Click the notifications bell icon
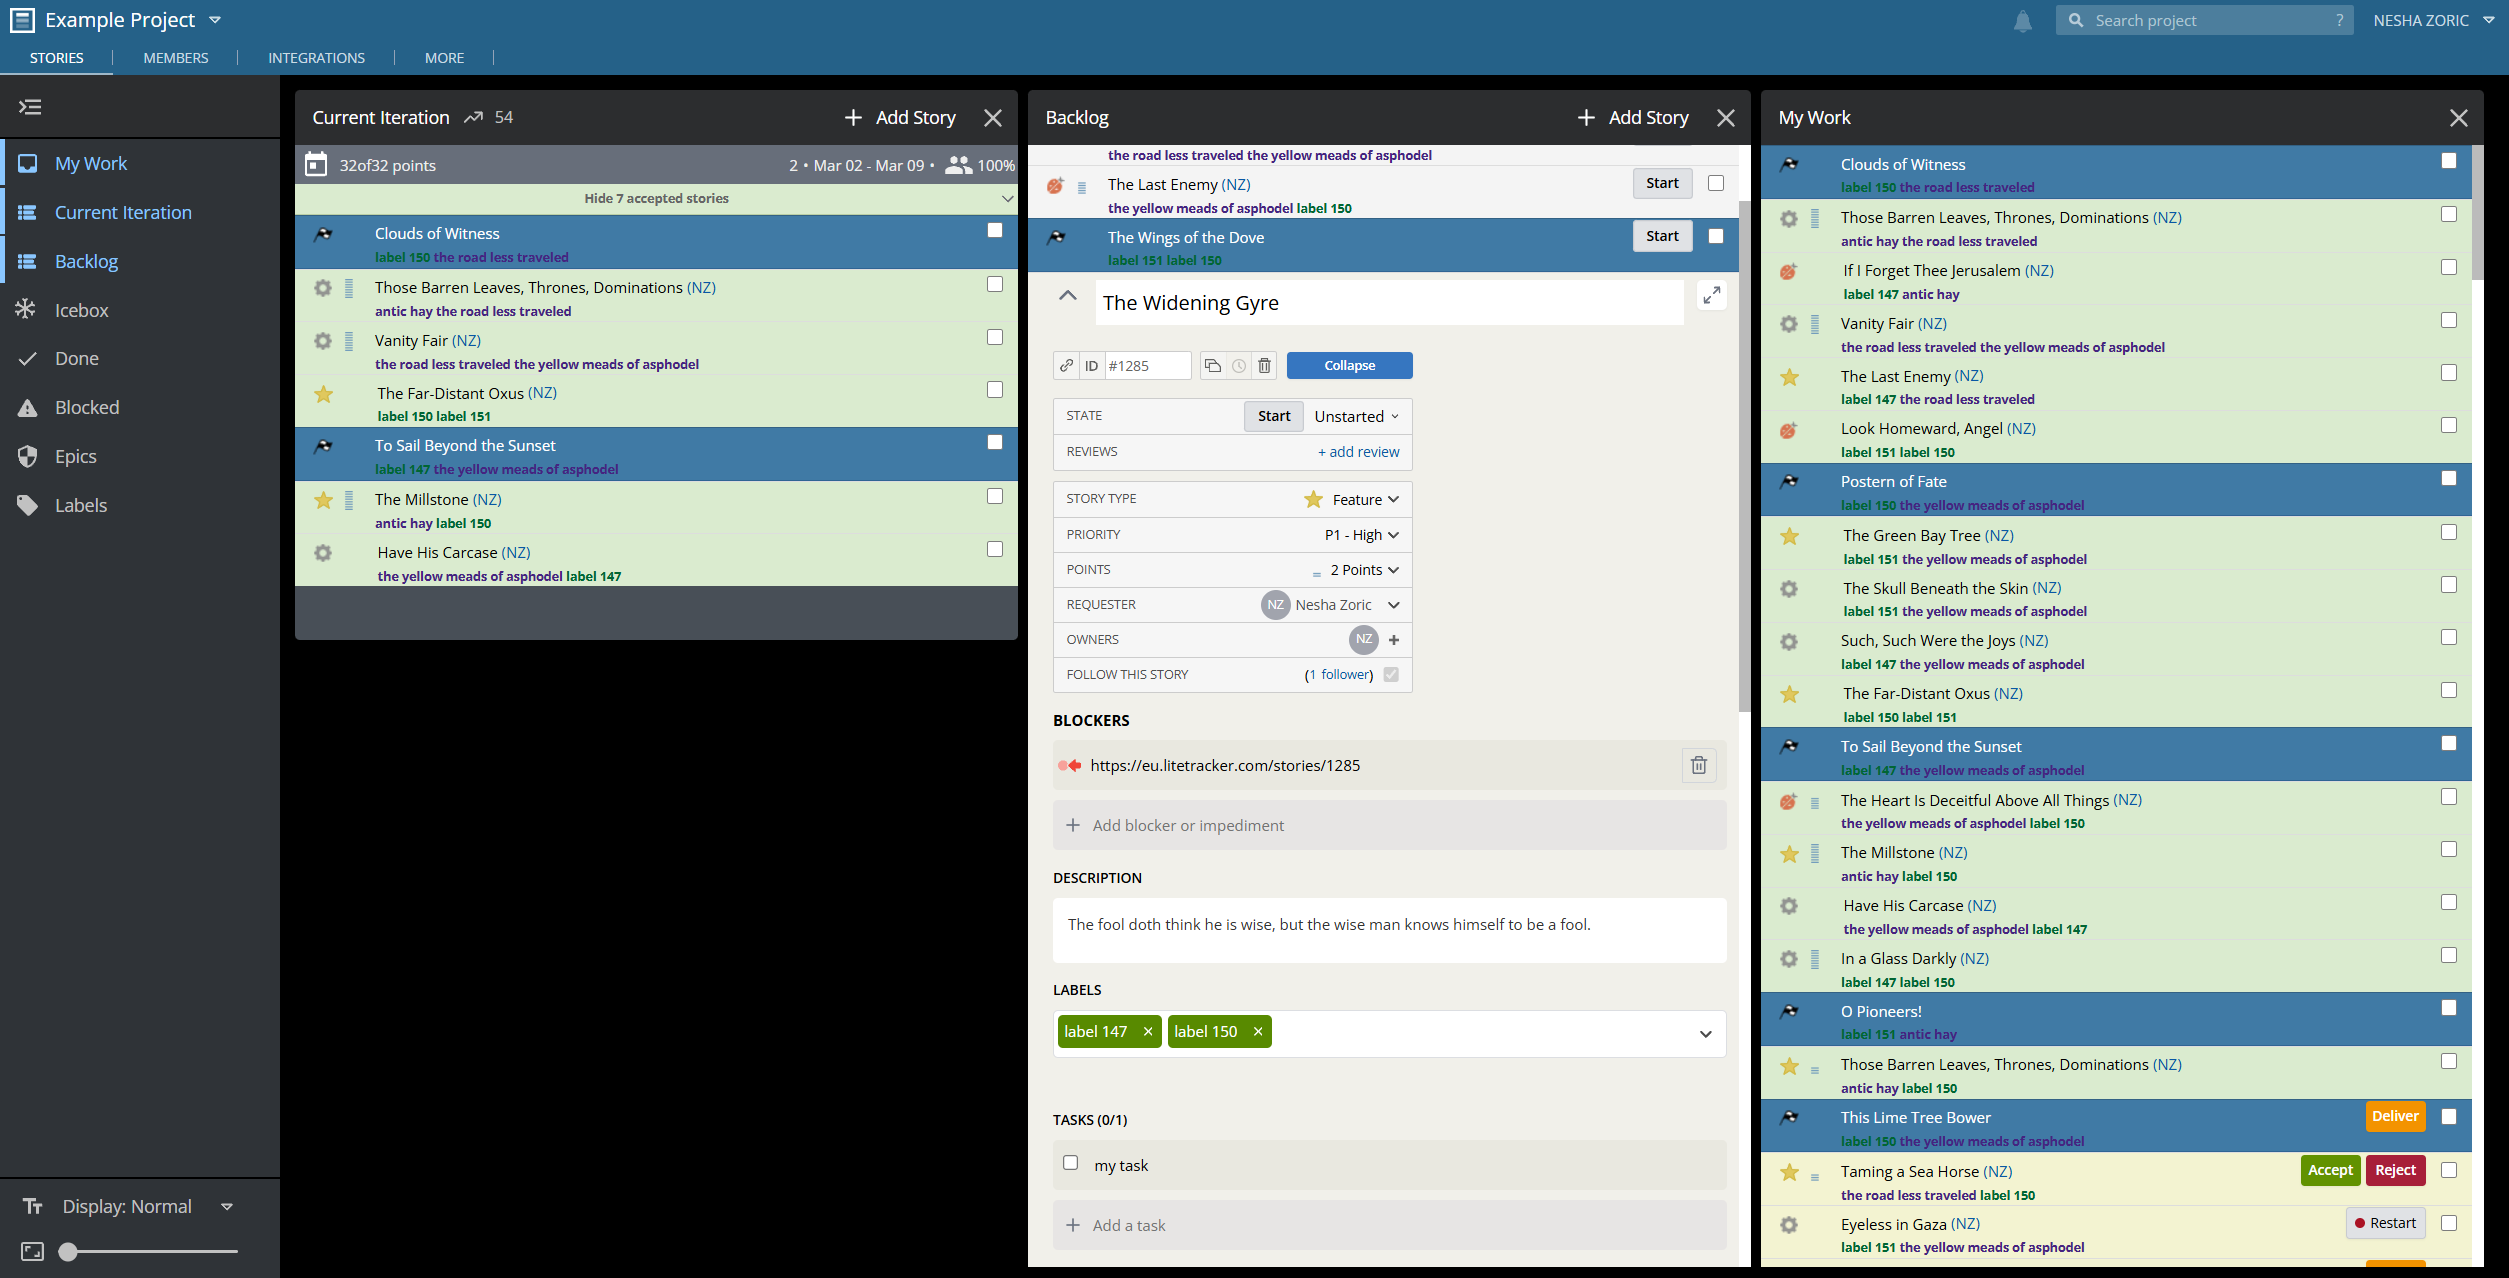 pyautogui.click(x=2022, y=21)
